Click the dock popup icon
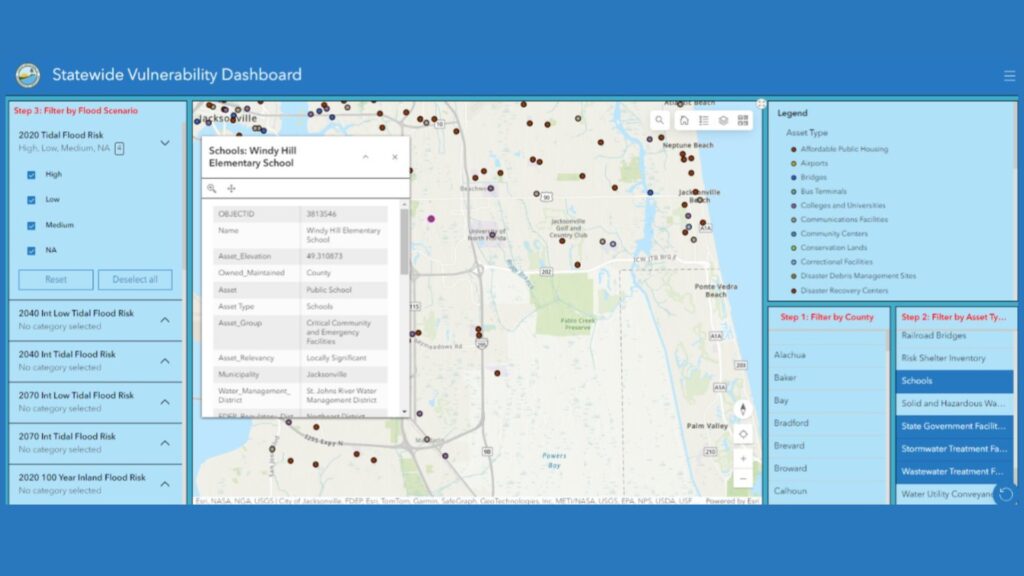The height and width of the screenshot is (576, 1024). (231, 189)
